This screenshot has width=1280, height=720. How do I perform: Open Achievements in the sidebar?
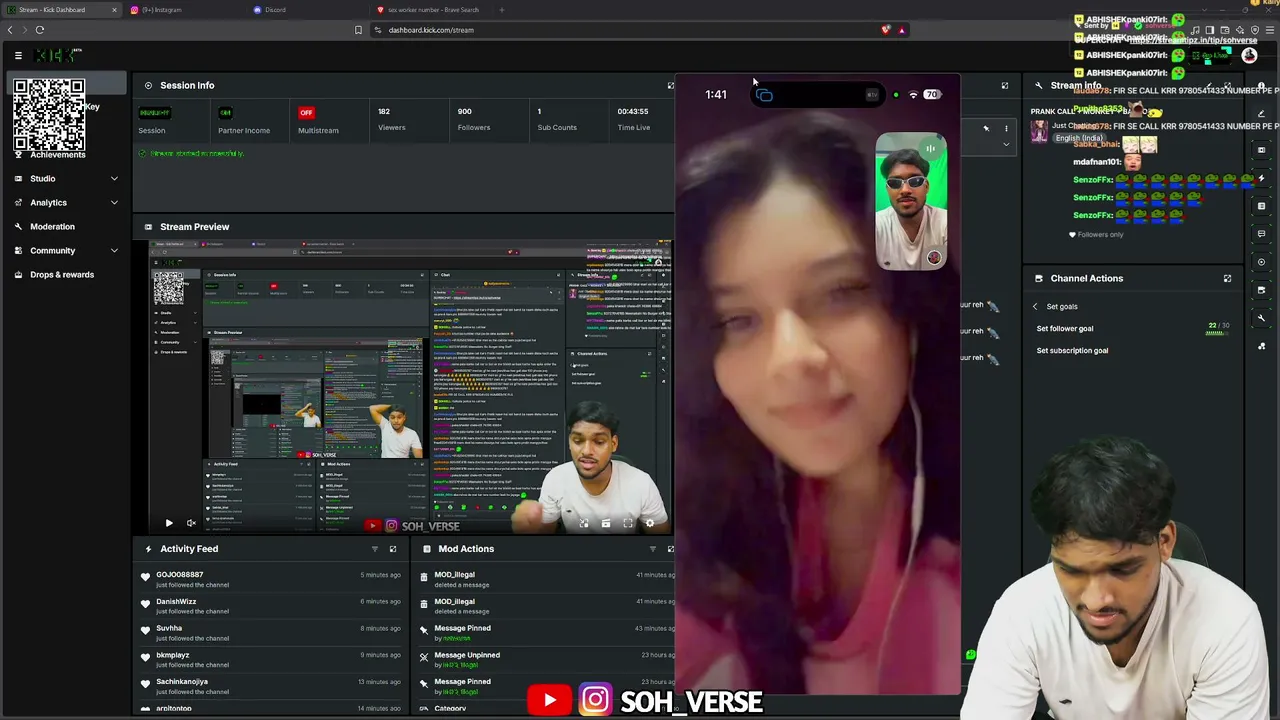coord(58,155)
